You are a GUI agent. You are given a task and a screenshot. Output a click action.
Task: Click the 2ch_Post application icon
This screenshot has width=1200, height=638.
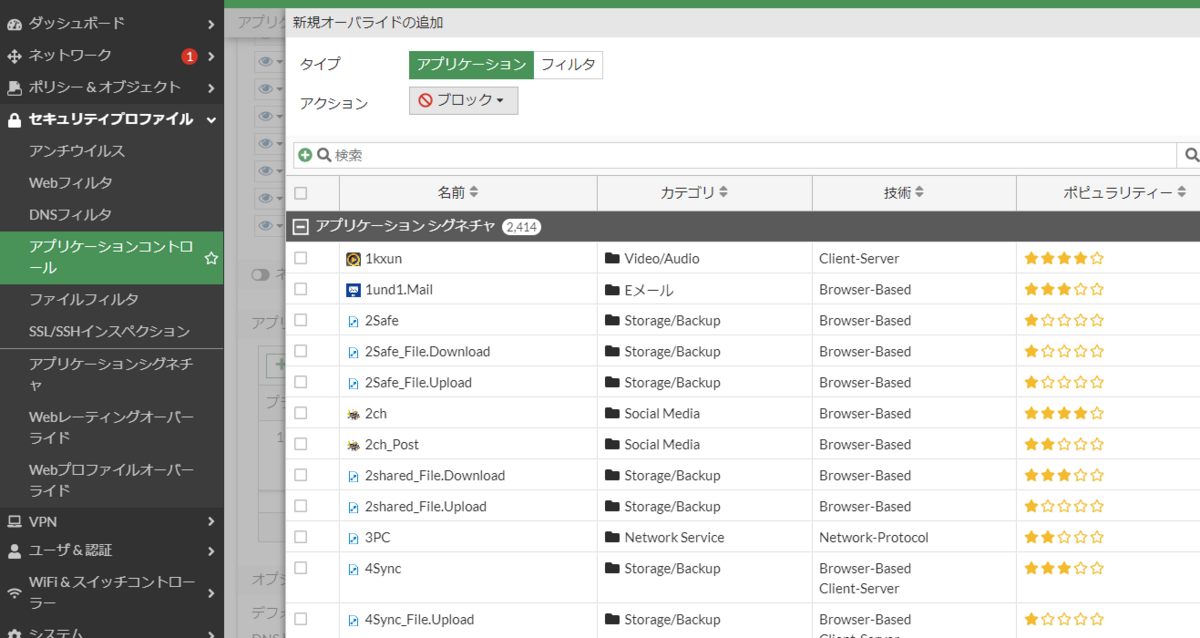pos(353,445)
